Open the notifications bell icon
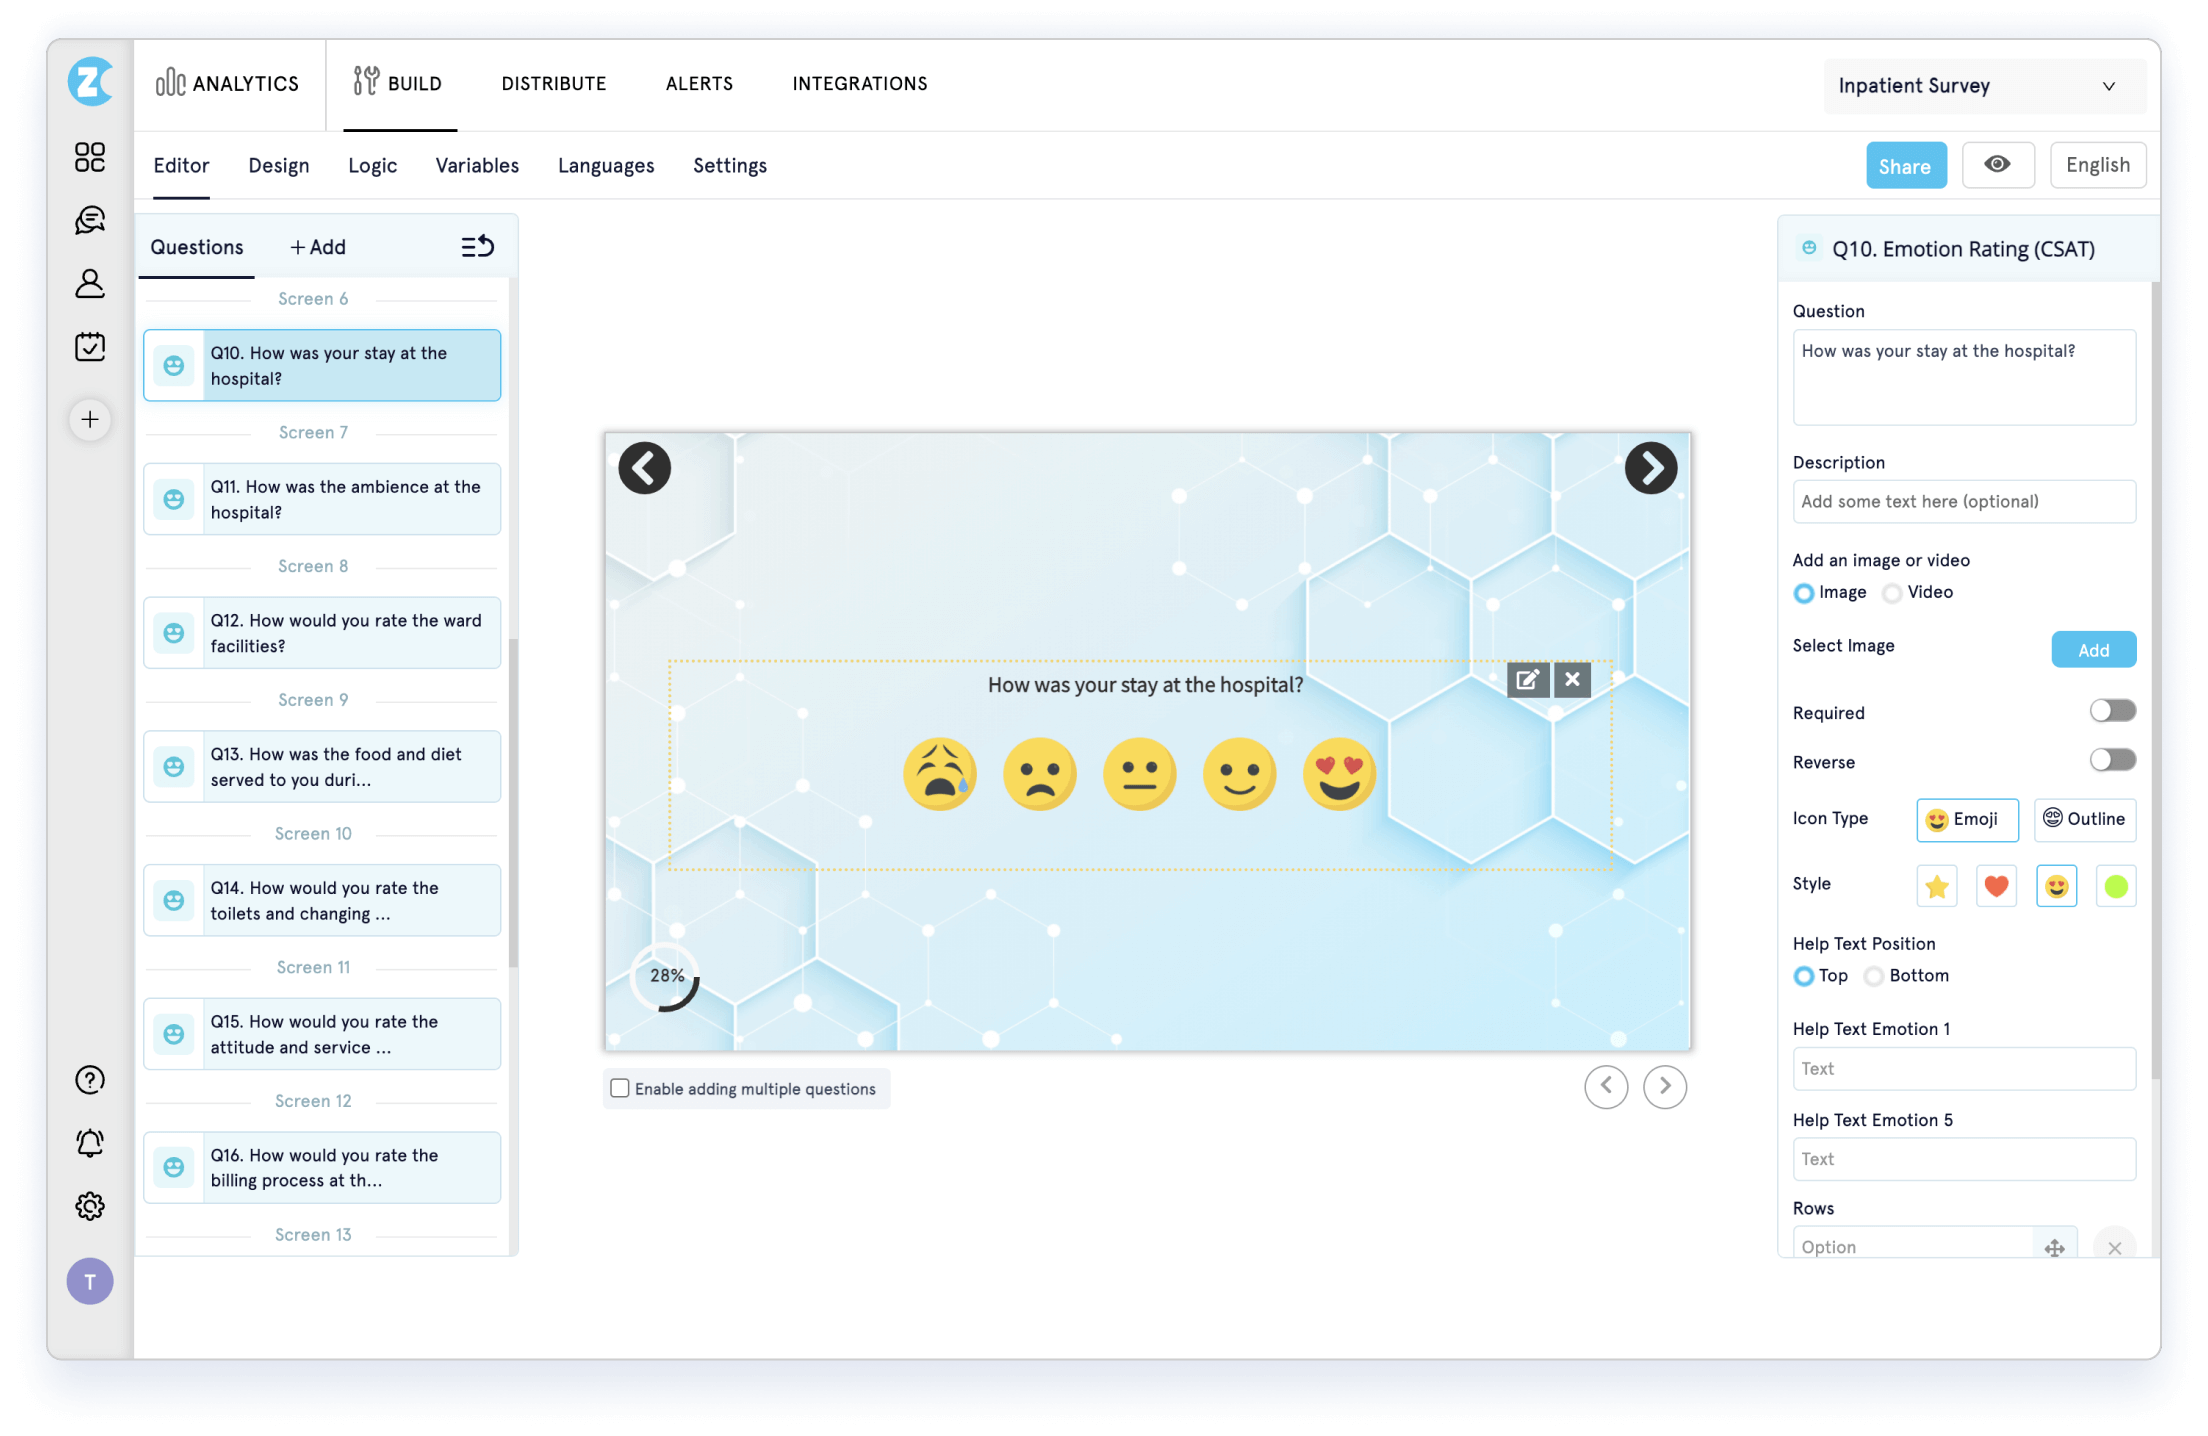Viewport: 2208px width, 1436px height. click(90, 1142)
